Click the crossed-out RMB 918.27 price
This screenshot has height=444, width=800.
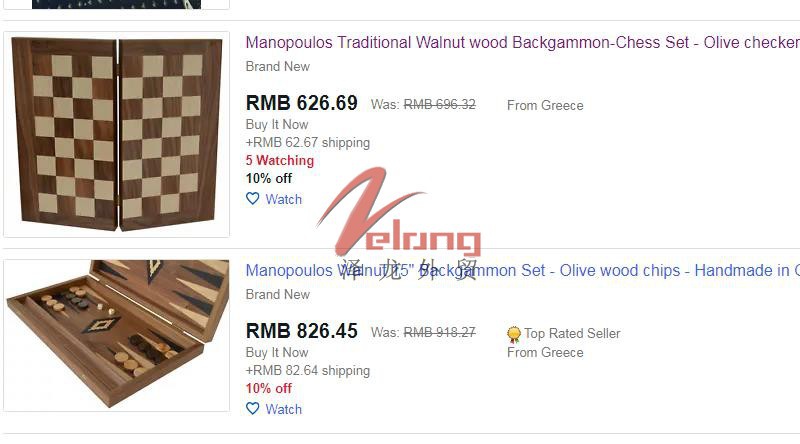440,333
